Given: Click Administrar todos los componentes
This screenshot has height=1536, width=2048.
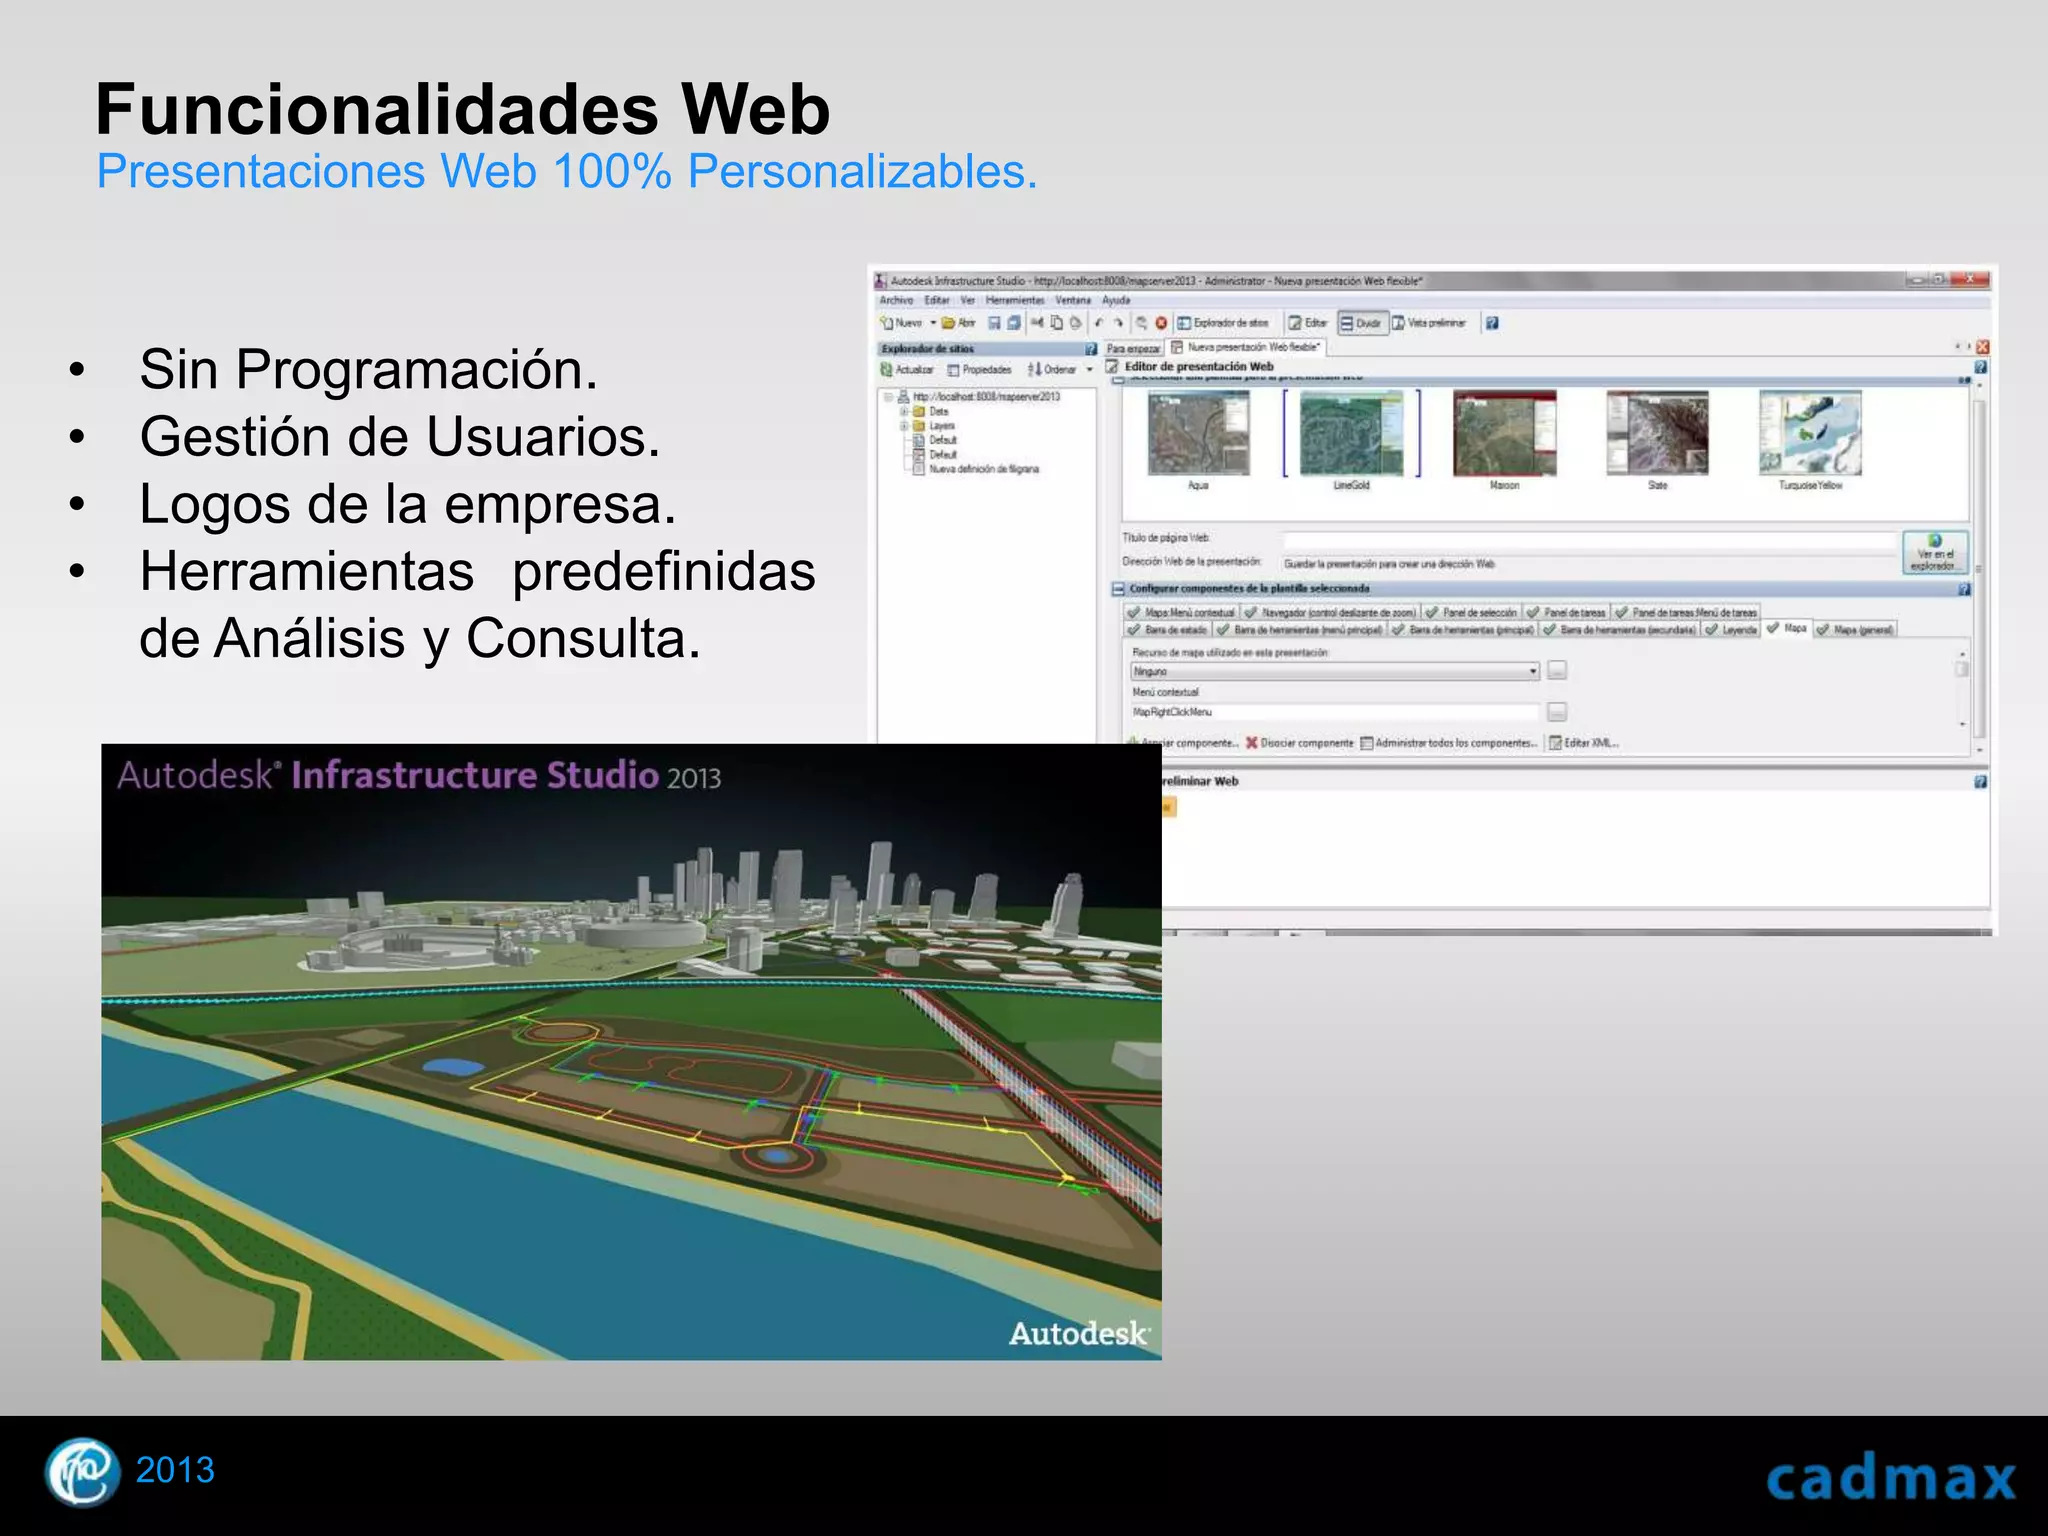Looking at the screenshot, I should [1449, 743].
